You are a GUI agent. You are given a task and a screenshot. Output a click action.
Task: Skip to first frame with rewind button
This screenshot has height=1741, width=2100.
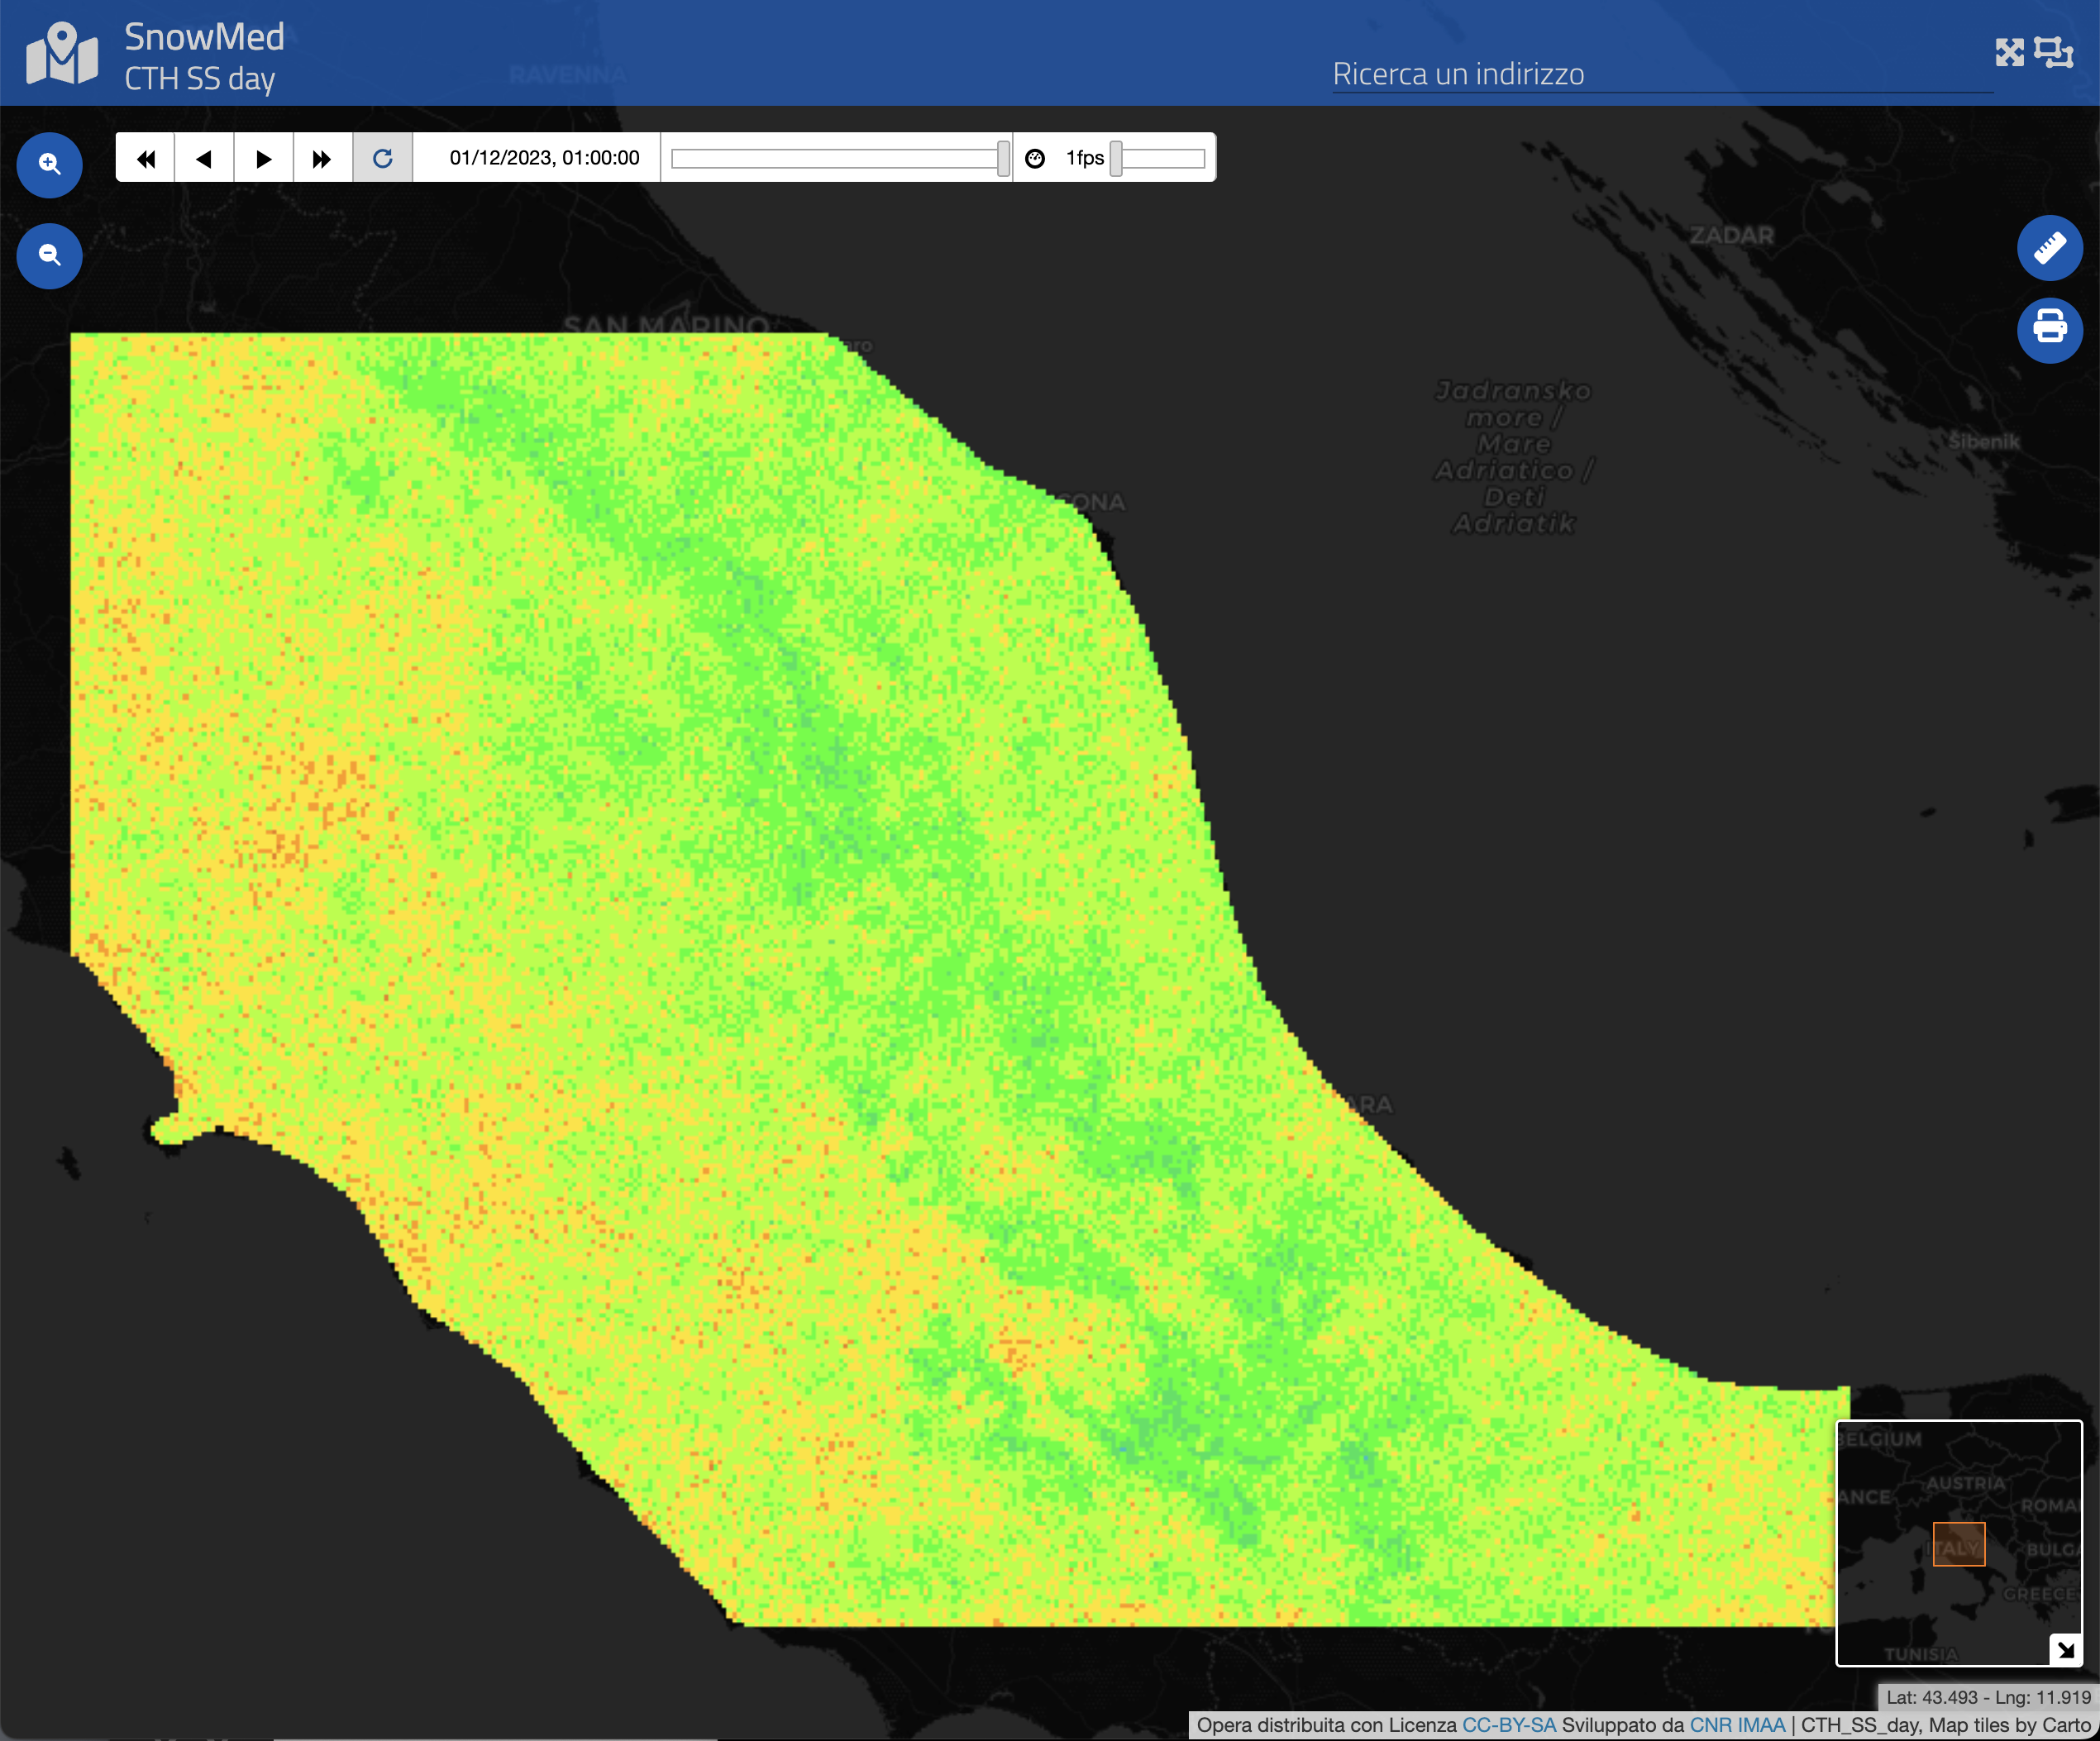(x=146, y=158)
